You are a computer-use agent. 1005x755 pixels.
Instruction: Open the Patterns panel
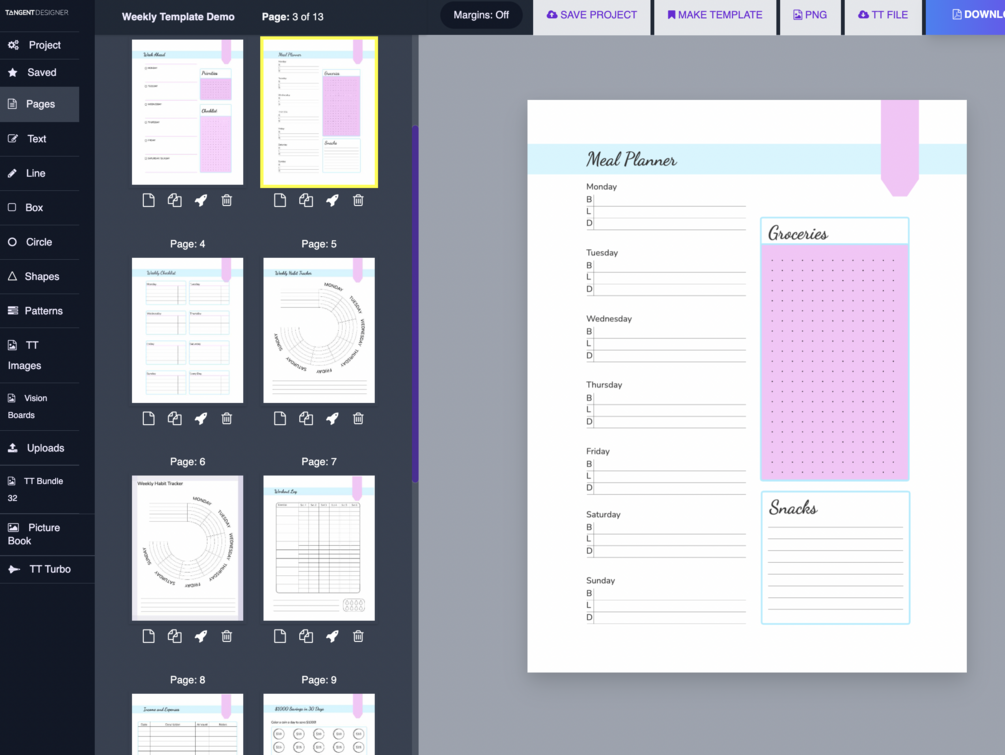coord(39,311)
